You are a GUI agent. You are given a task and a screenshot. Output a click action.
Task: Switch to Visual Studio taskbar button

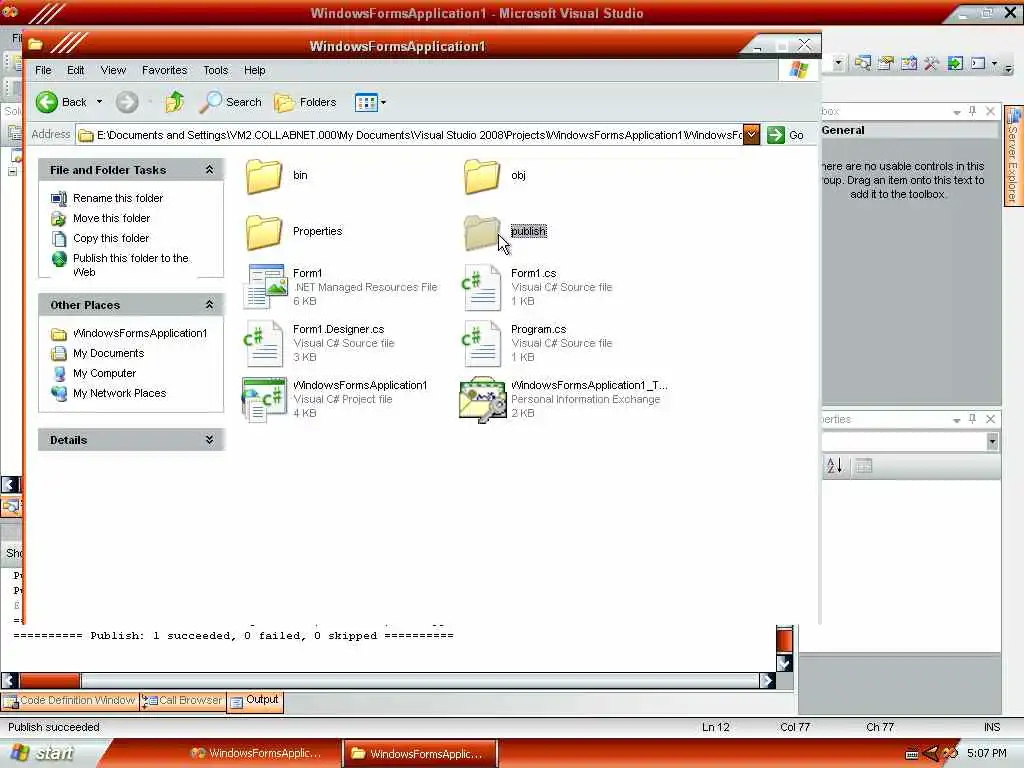[x=257, y=753]
